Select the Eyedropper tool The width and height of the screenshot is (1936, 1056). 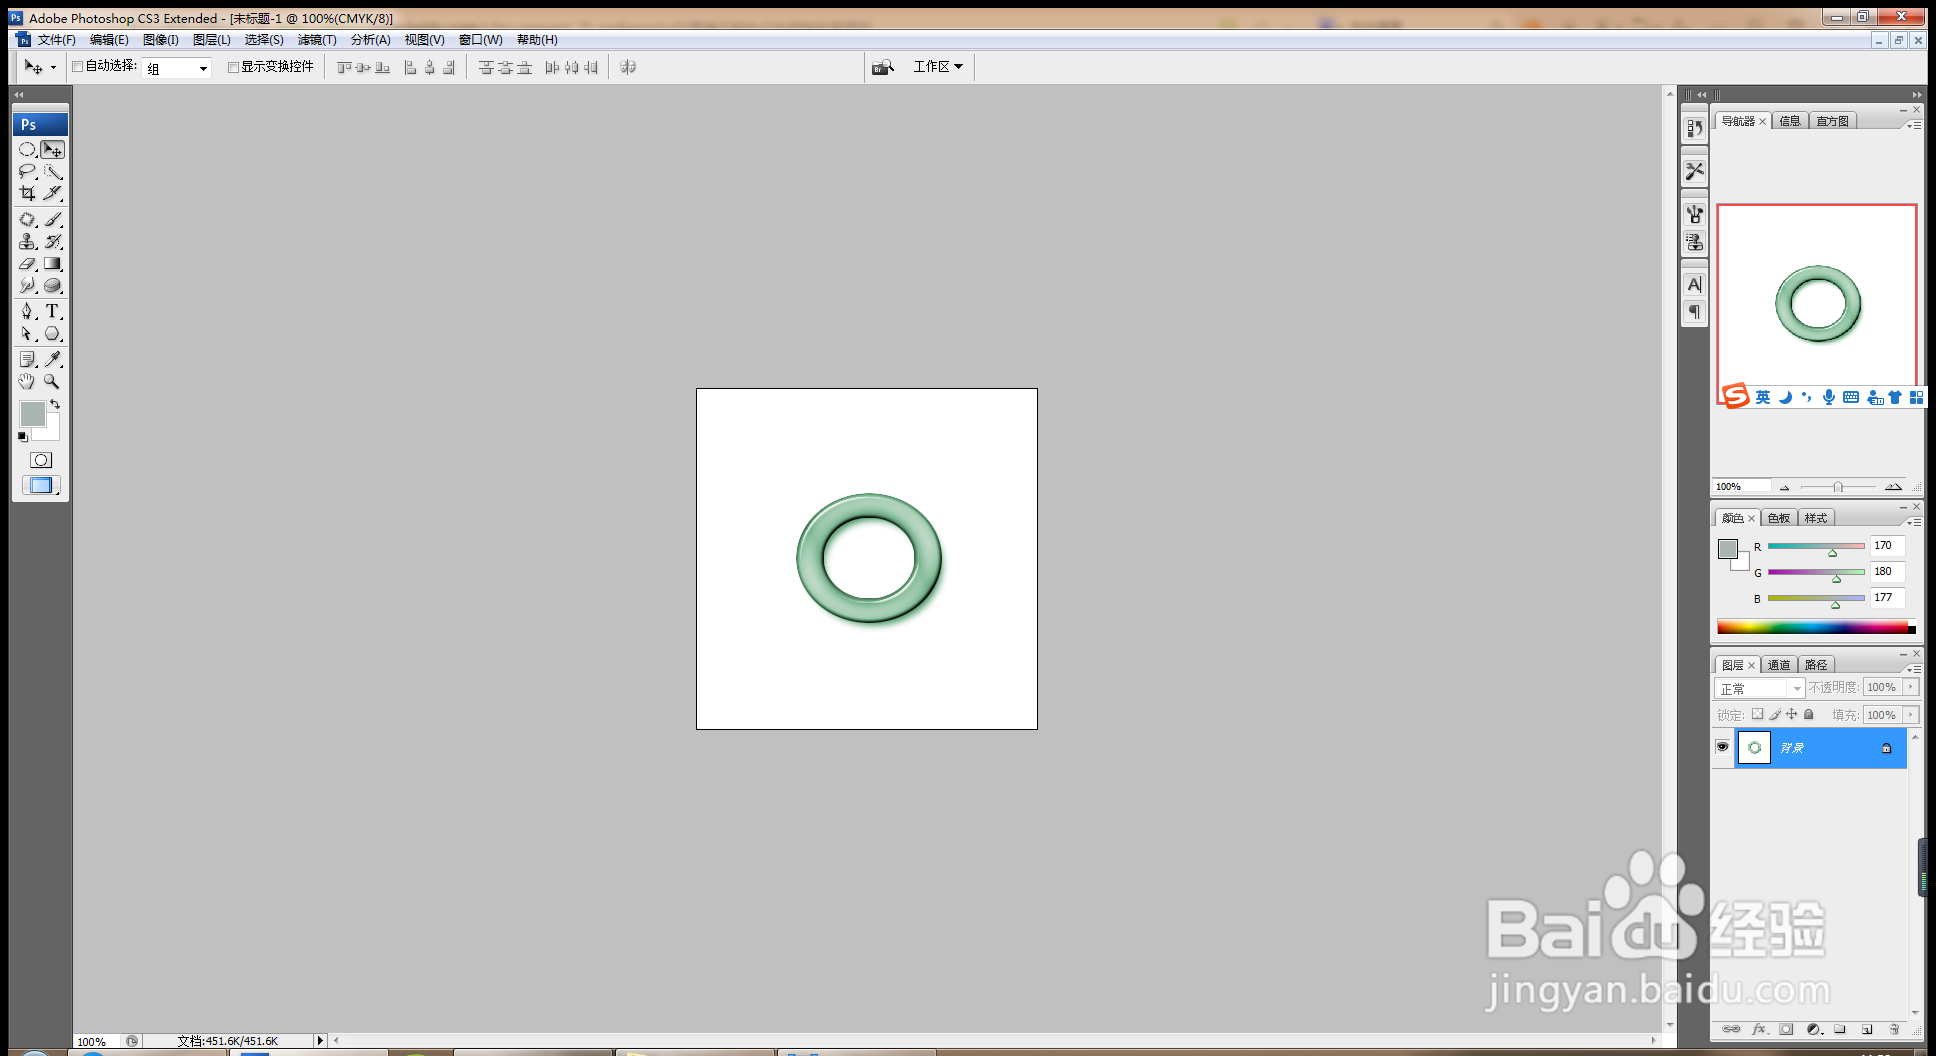tap(53, 359)
